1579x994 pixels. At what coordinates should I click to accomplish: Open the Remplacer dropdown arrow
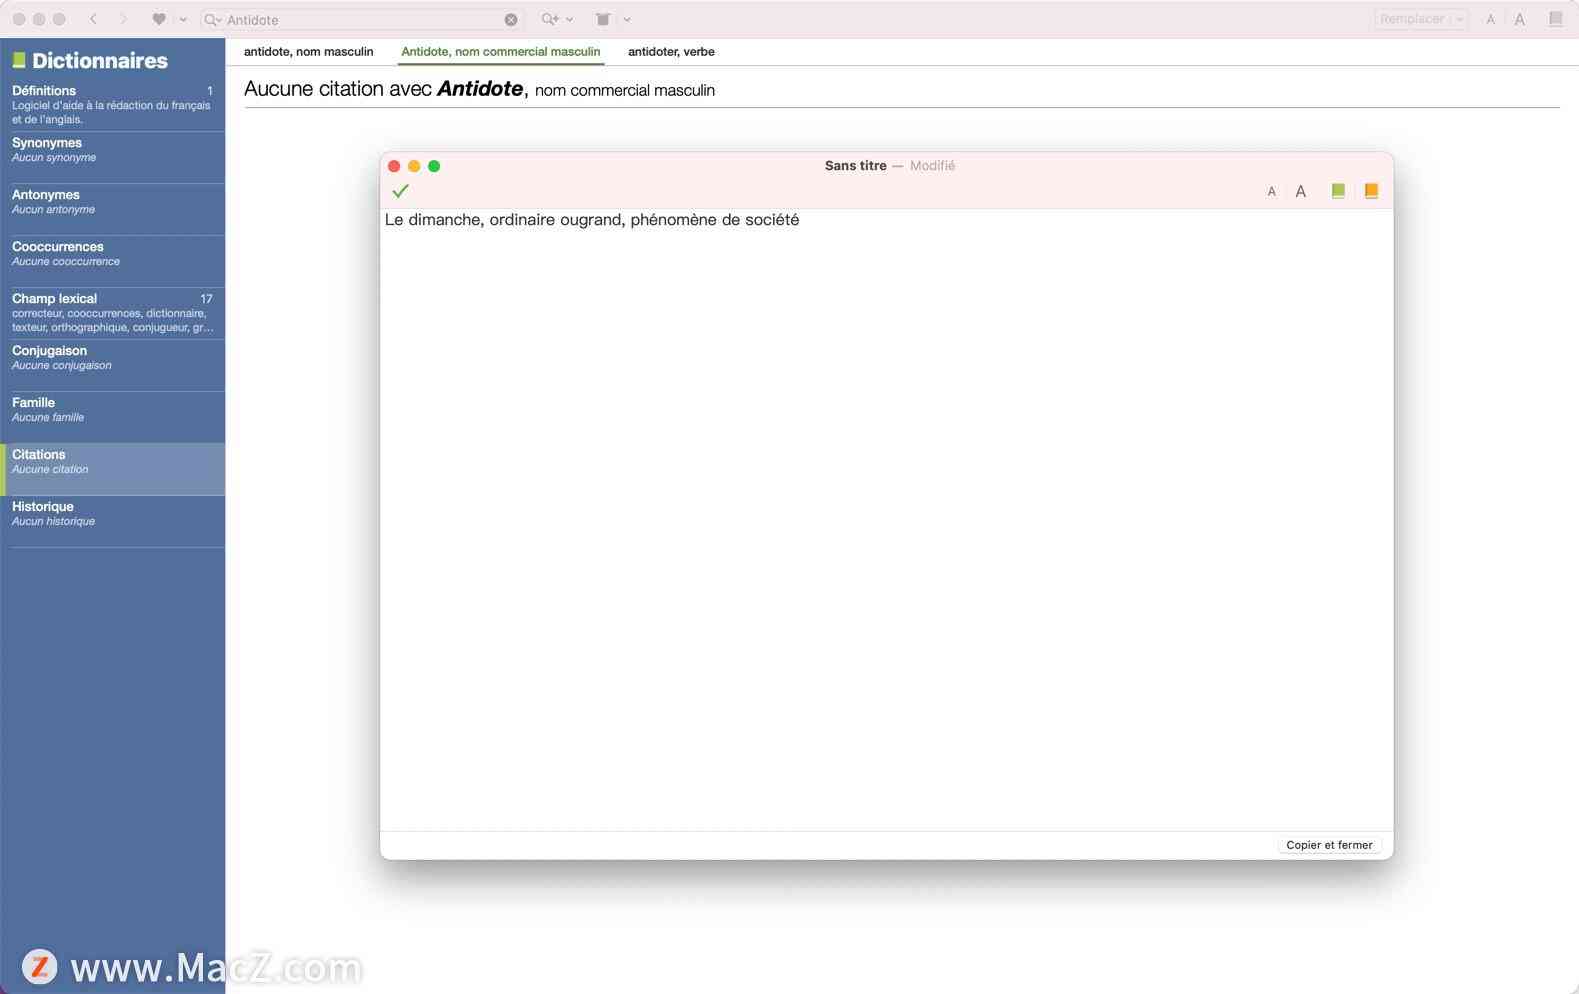1460,19
